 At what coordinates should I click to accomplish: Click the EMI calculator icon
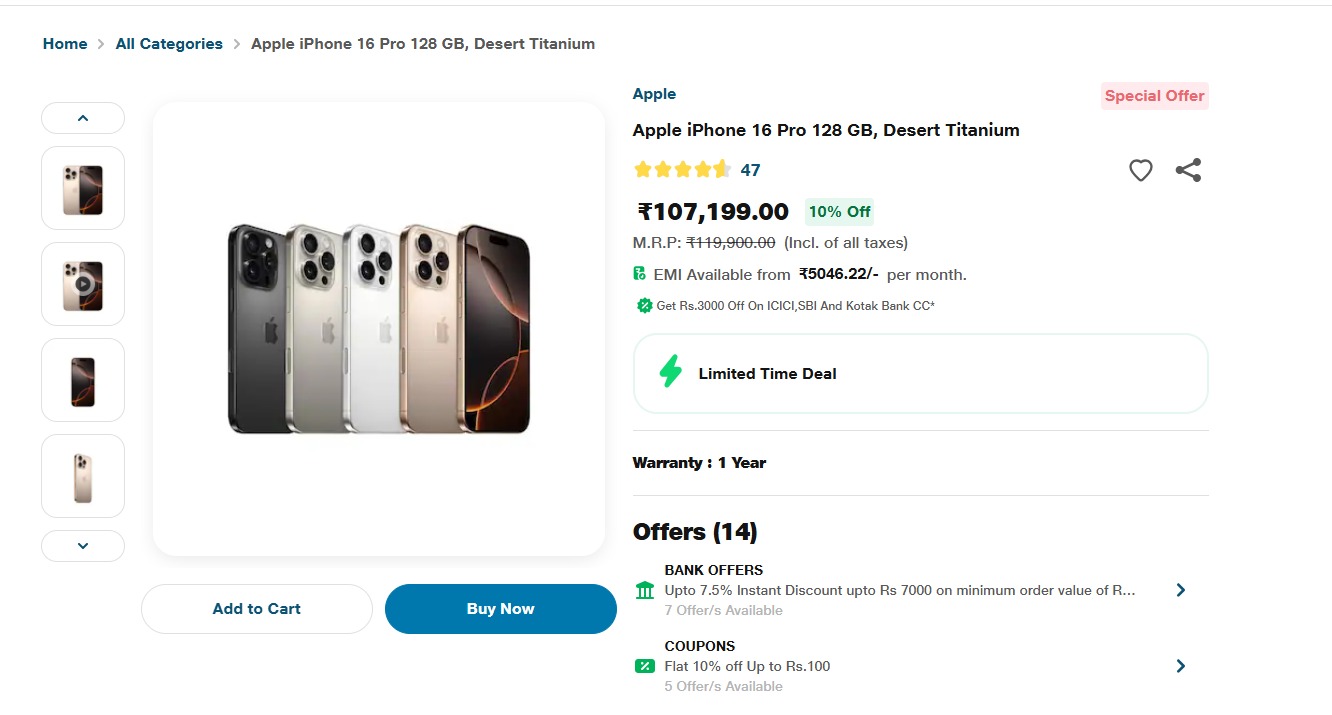point(640,274)
